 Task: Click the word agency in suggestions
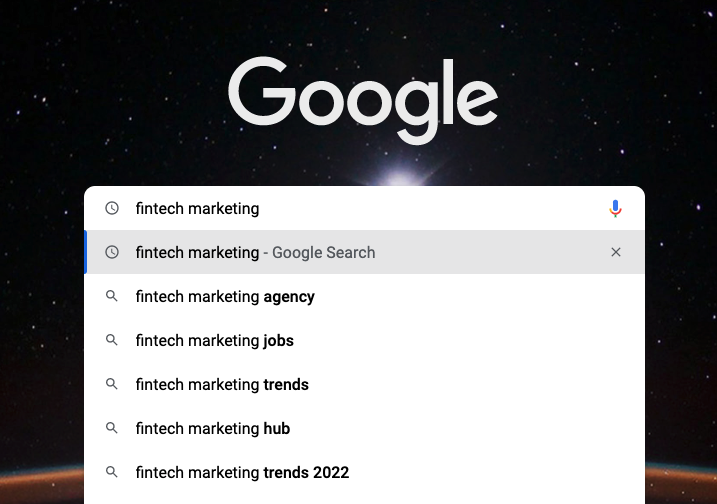(x=289, y=297)
